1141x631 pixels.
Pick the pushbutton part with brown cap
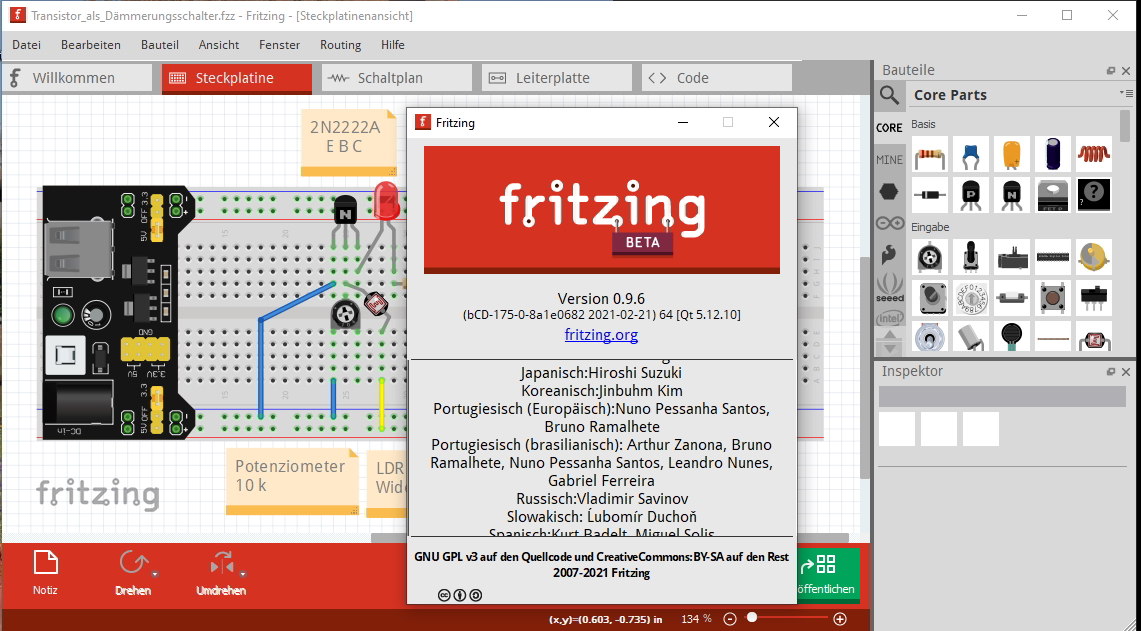coord(1052,298)
